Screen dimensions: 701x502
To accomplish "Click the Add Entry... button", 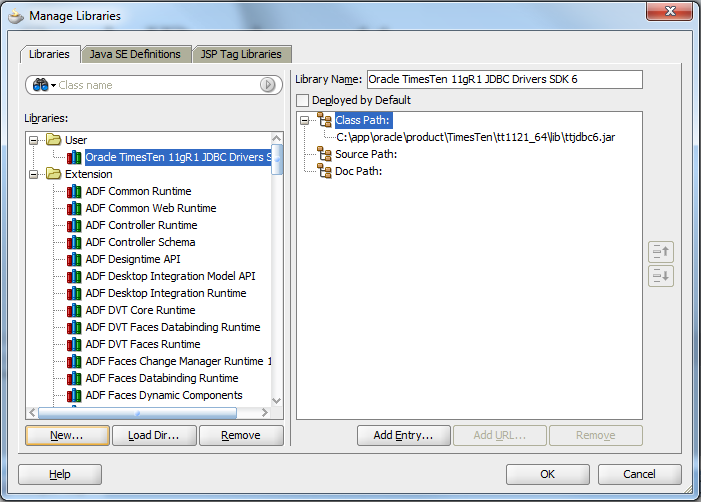I will point(404,435).
